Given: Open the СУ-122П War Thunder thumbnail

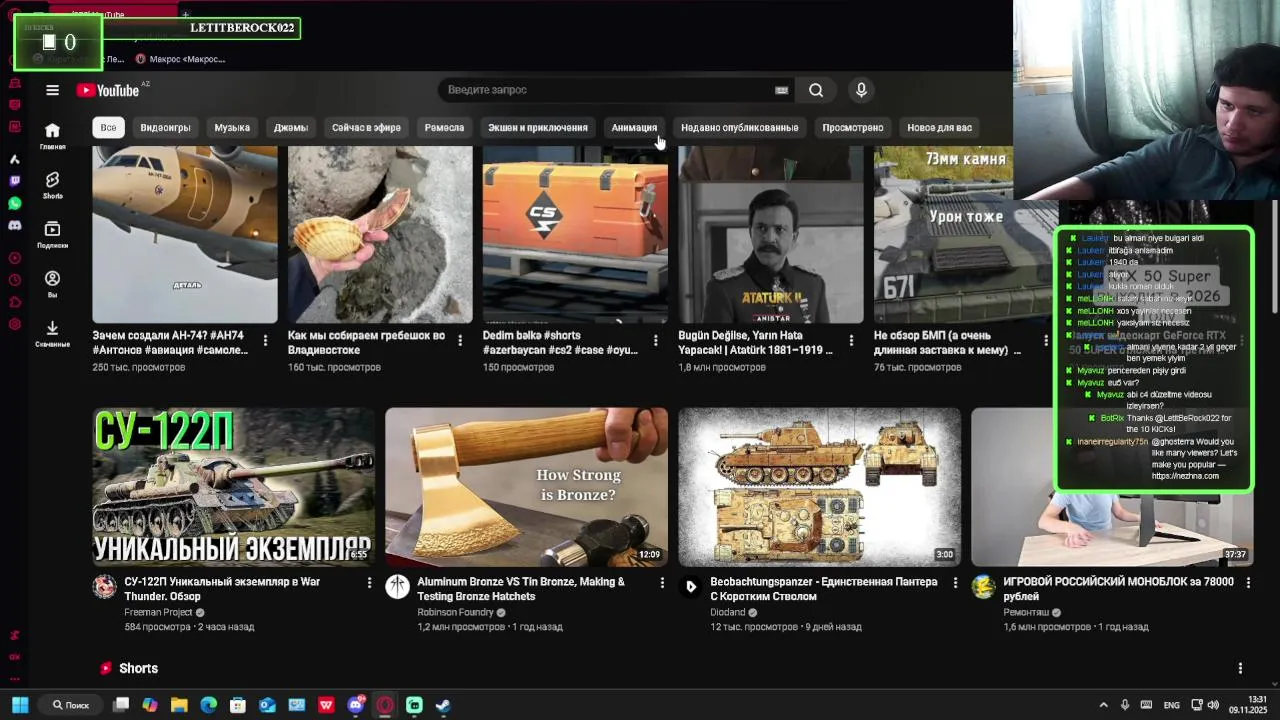Looking at the screenshot, I should [x=233, y=487].
